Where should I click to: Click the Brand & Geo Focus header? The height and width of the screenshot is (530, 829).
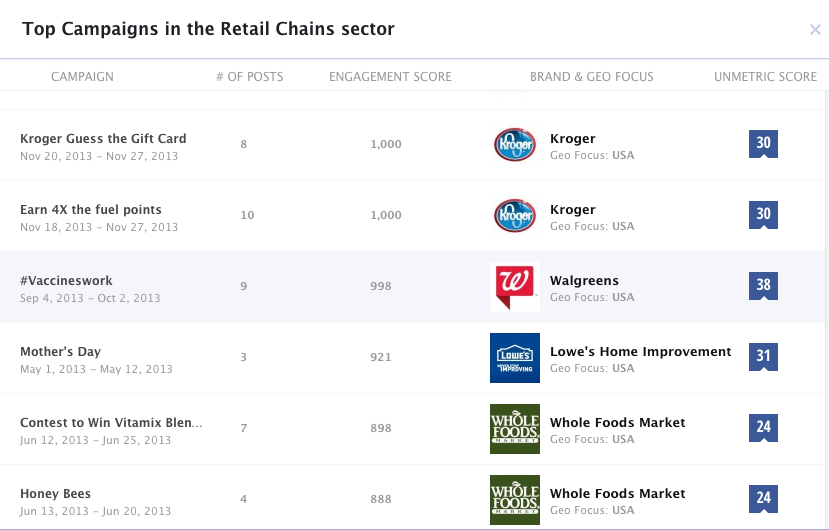[x=592, y=77]
